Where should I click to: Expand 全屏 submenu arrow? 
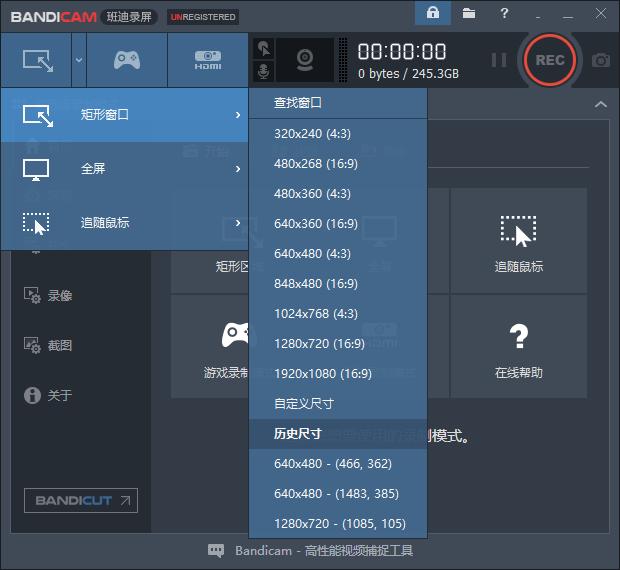tap(238, 169)
